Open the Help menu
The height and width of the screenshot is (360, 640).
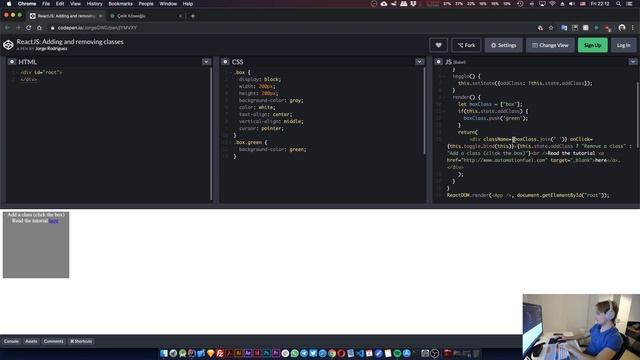pos(188,4)
